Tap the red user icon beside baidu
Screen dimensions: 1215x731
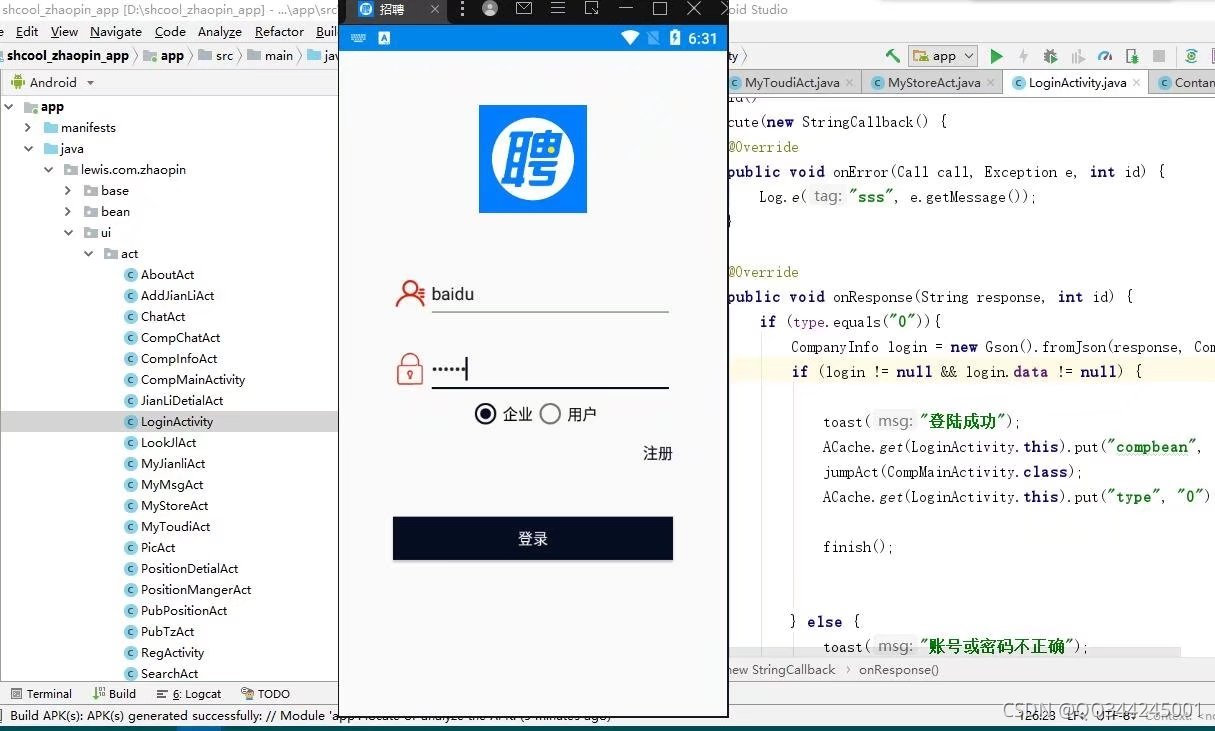coord(410,294)
